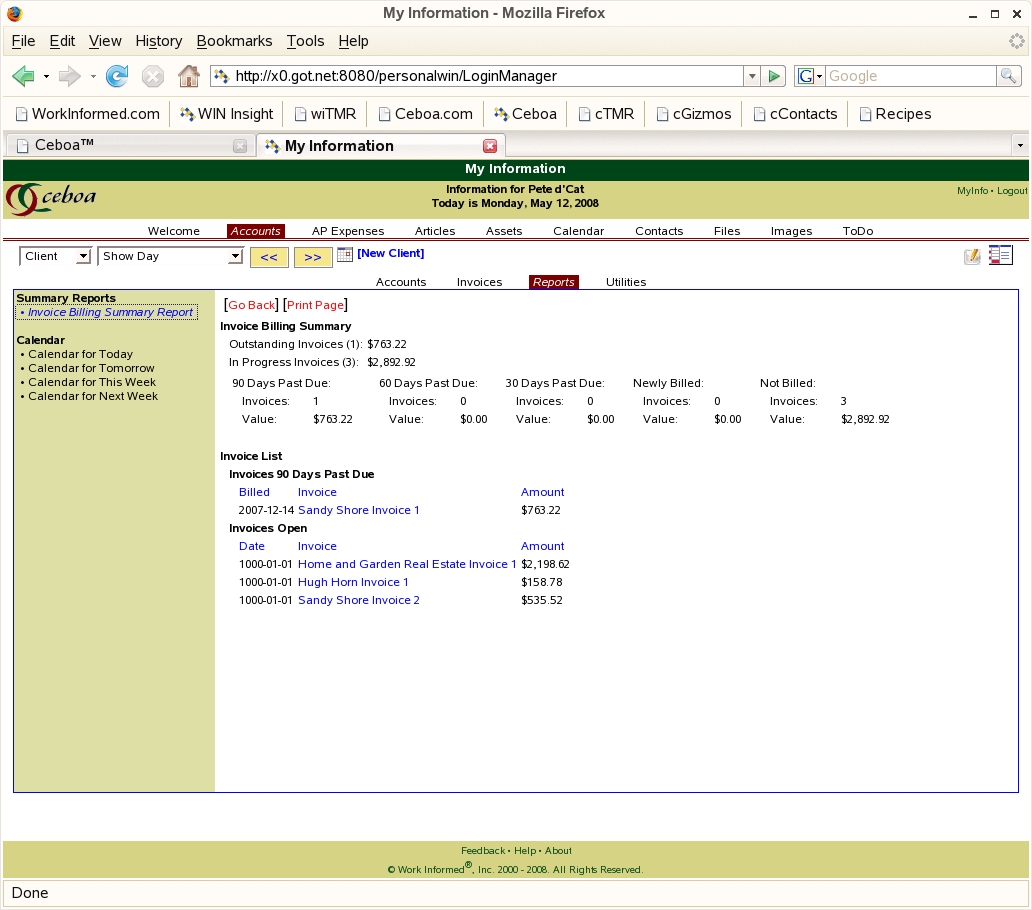This screenshot has height=910, width=1032.
Task: Click the Go Back link
Action: coord(251,305)
